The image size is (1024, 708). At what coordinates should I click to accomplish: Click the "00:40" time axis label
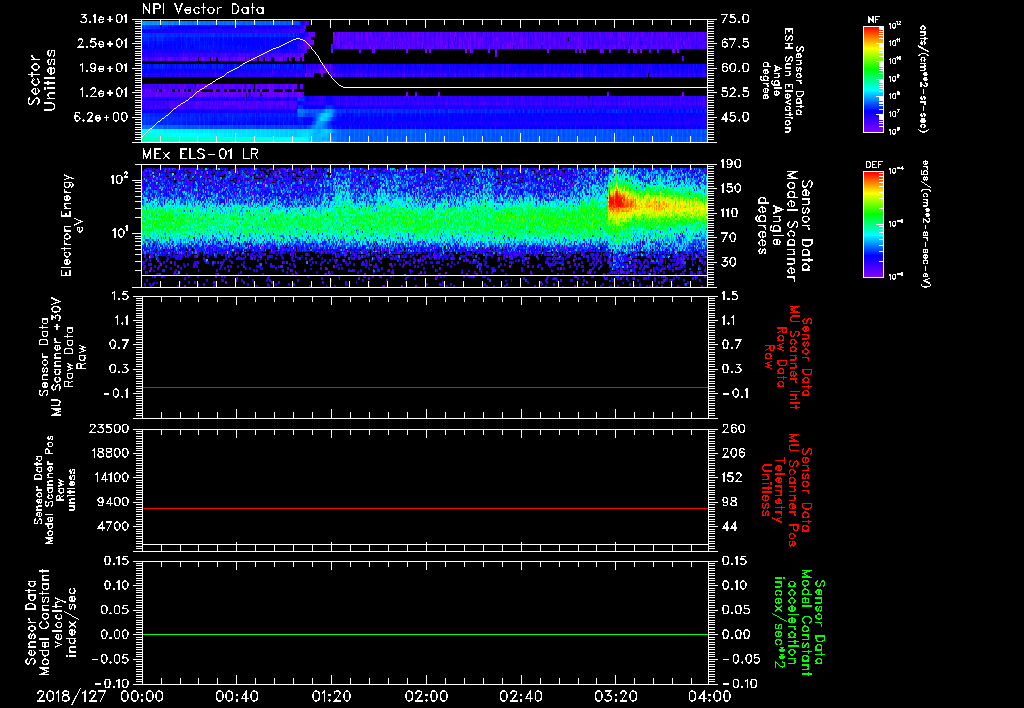coord(236,696)
